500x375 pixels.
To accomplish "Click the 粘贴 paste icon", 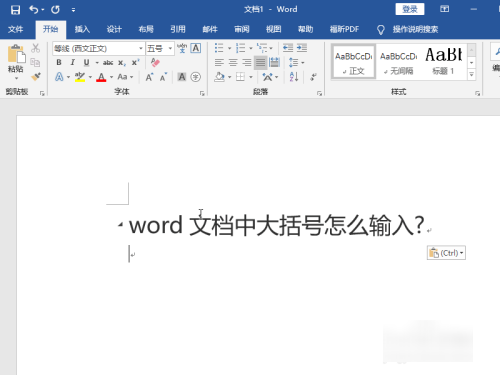I will [16, 54].
